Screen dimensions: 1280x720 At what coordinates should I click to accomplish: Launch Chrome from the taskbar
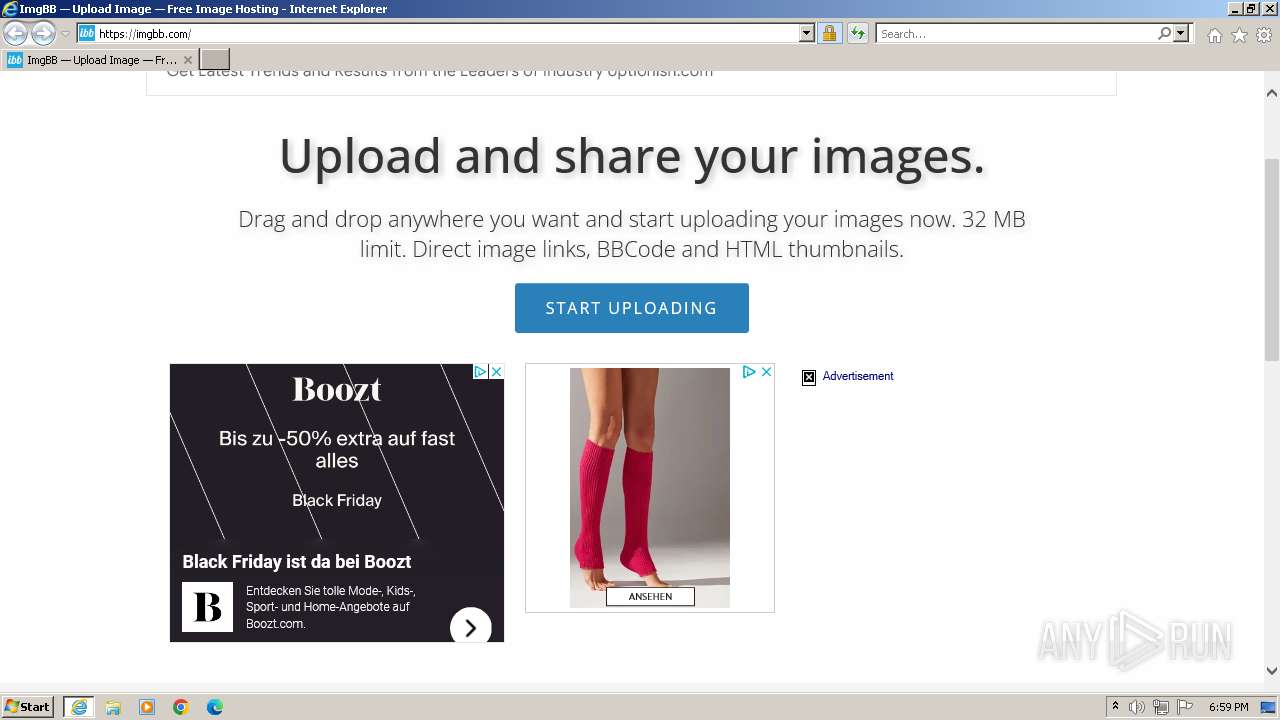pos(181,707)
